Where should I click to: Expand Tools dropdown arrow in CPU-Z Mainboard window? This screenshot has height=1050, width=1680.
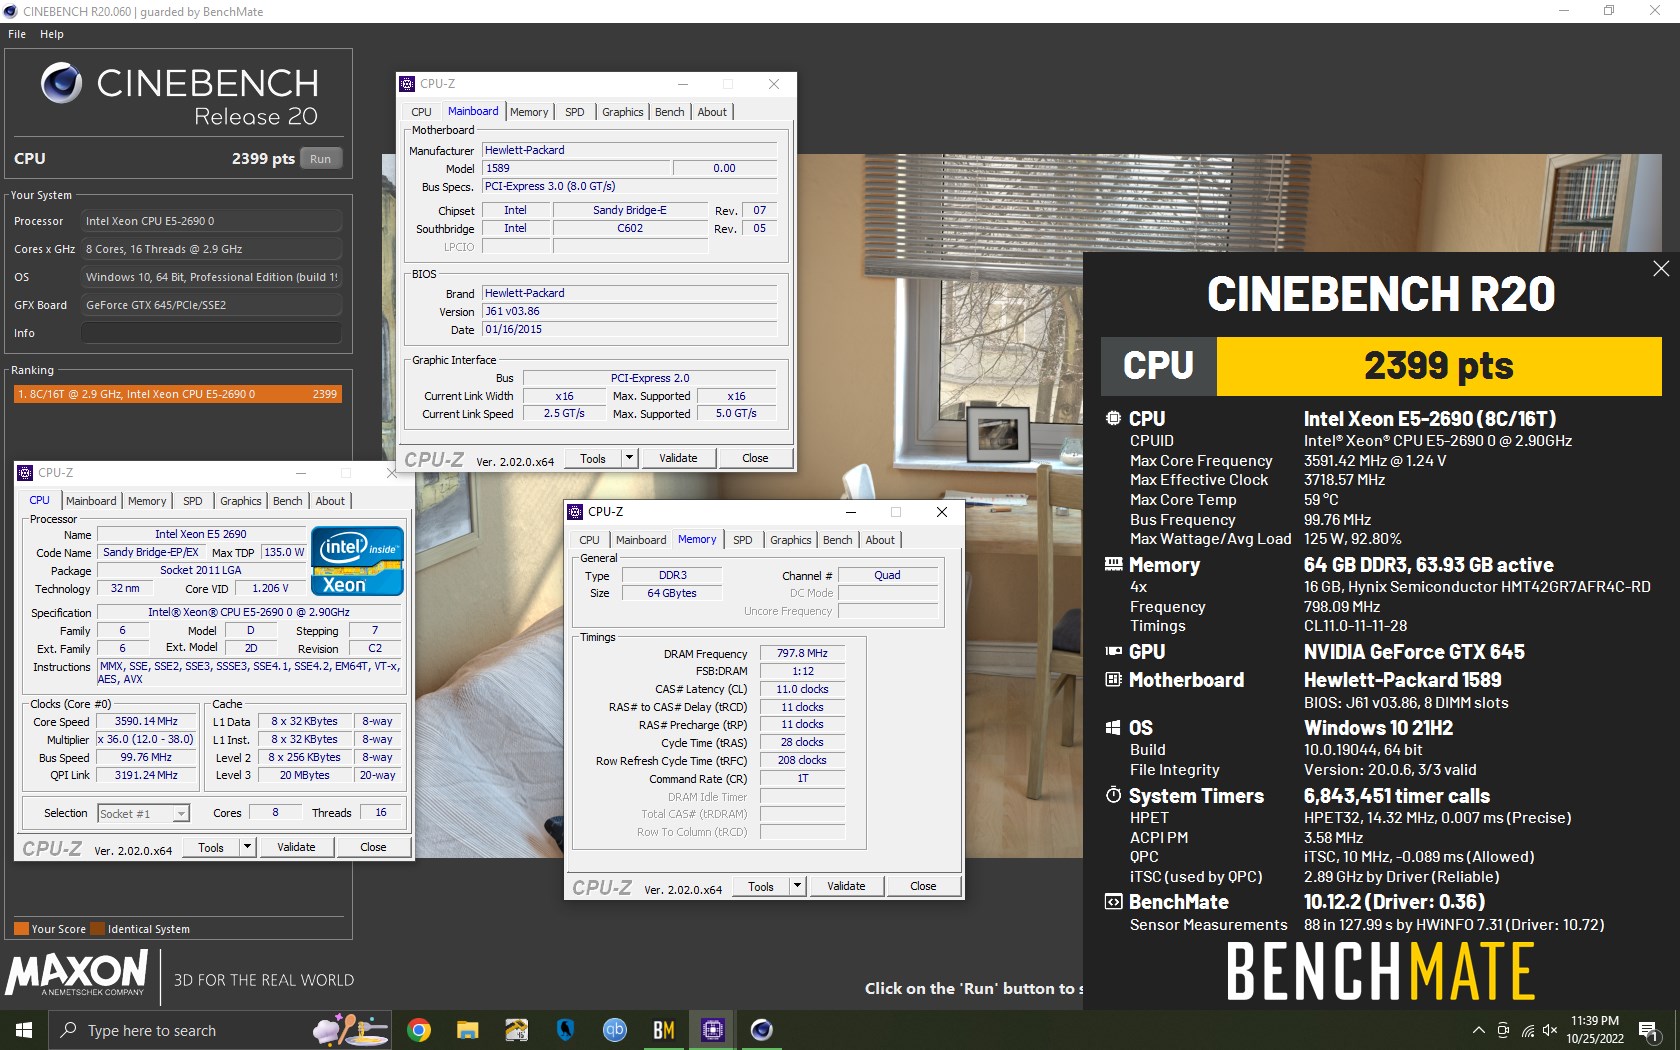(629, 458)
